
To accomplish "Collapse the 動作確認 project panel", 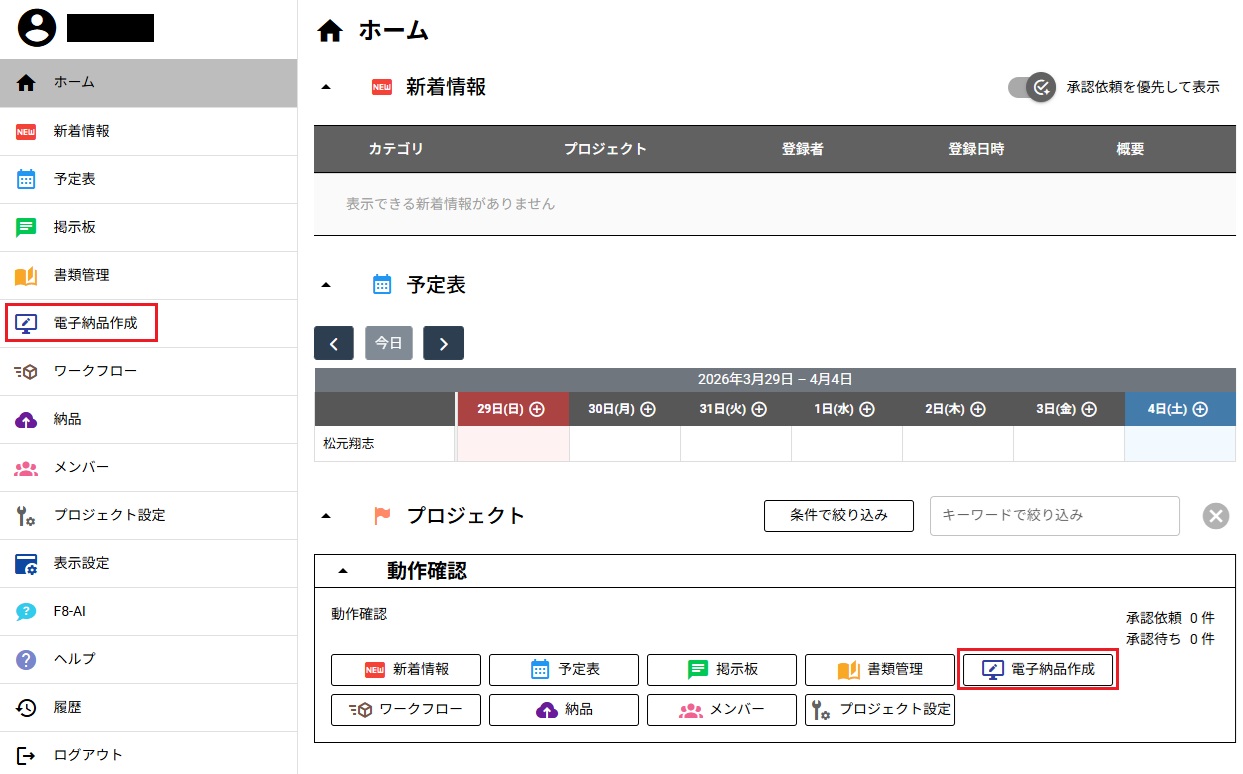I will click(343, 571).
